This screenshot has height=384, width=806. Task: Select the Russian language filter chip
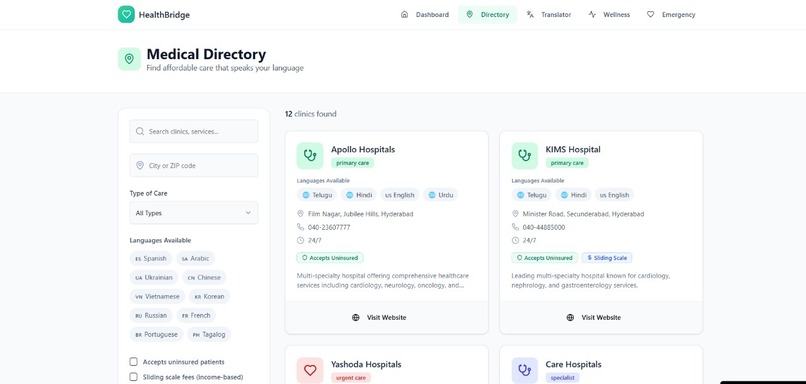click(151, 316)
